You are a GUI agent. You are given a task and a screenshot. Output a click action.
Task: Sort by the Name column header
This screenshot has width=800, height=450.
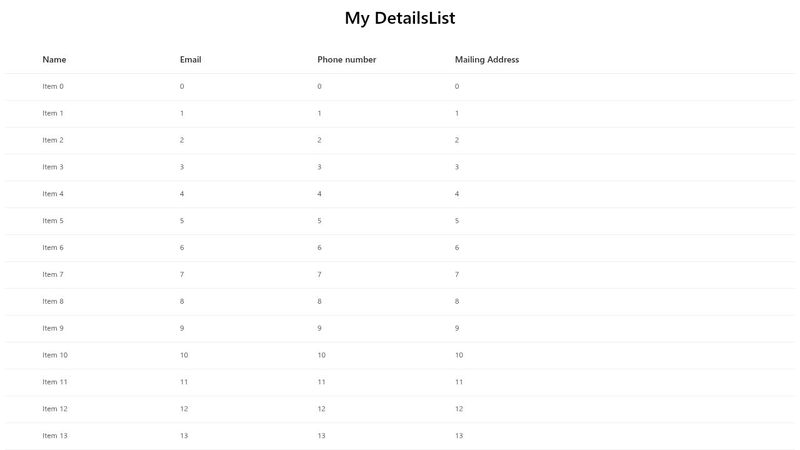click(54, 60)
